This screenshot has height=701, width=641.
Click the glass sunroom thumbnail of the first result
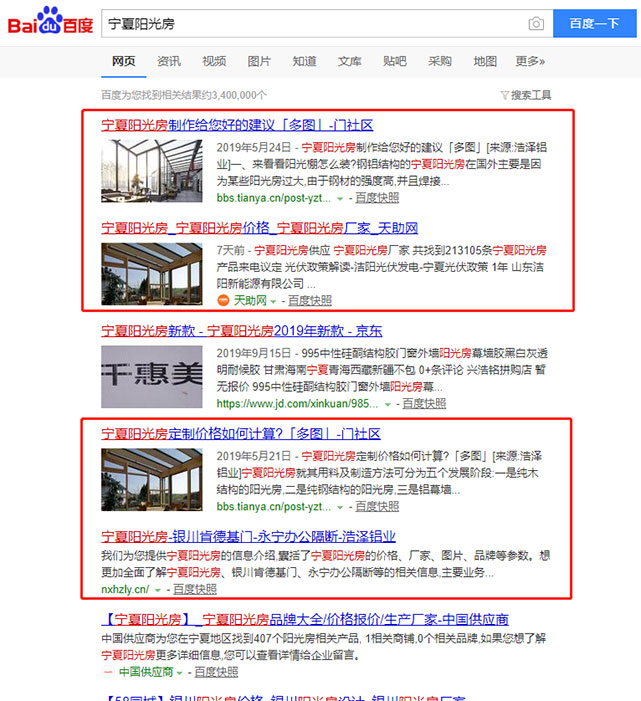[152, 171]
